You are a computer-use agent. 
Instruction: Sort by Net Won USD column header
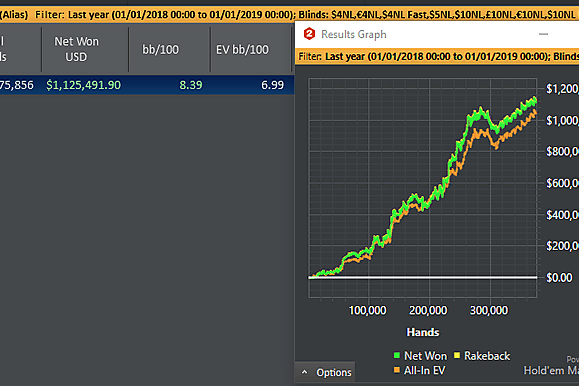tap(77, 49)
